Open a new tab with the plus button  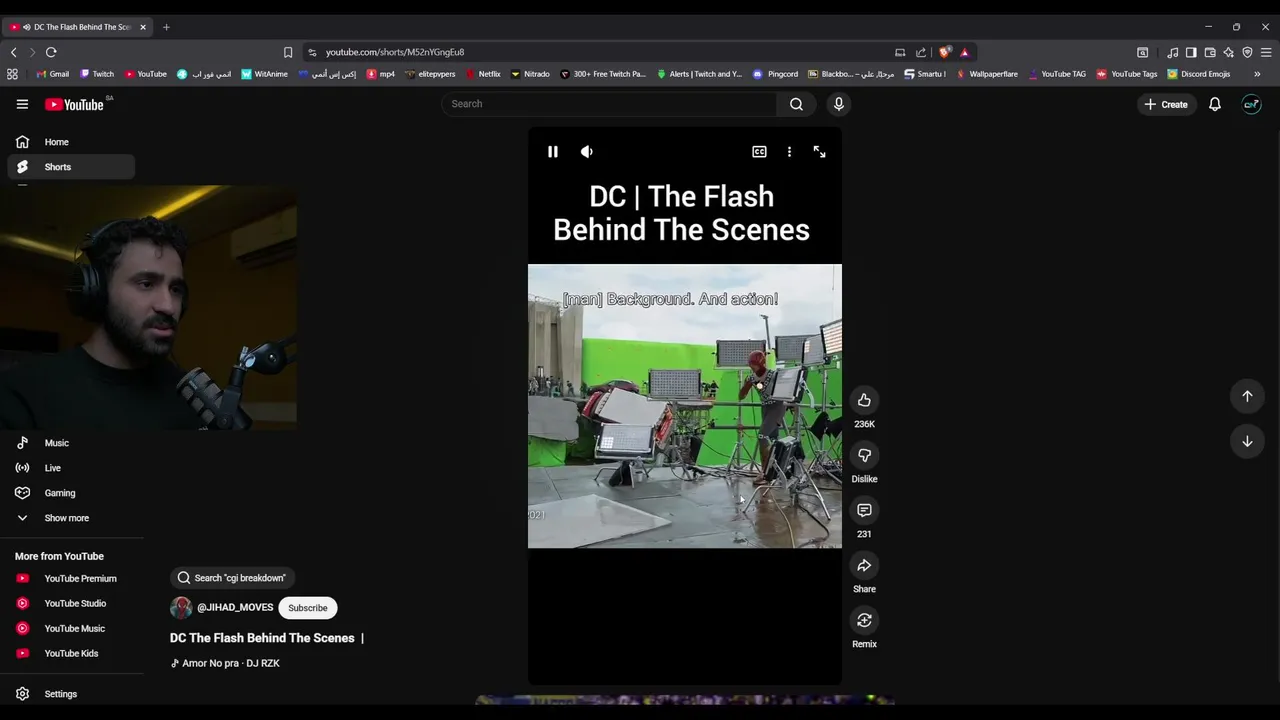(166, 27)
